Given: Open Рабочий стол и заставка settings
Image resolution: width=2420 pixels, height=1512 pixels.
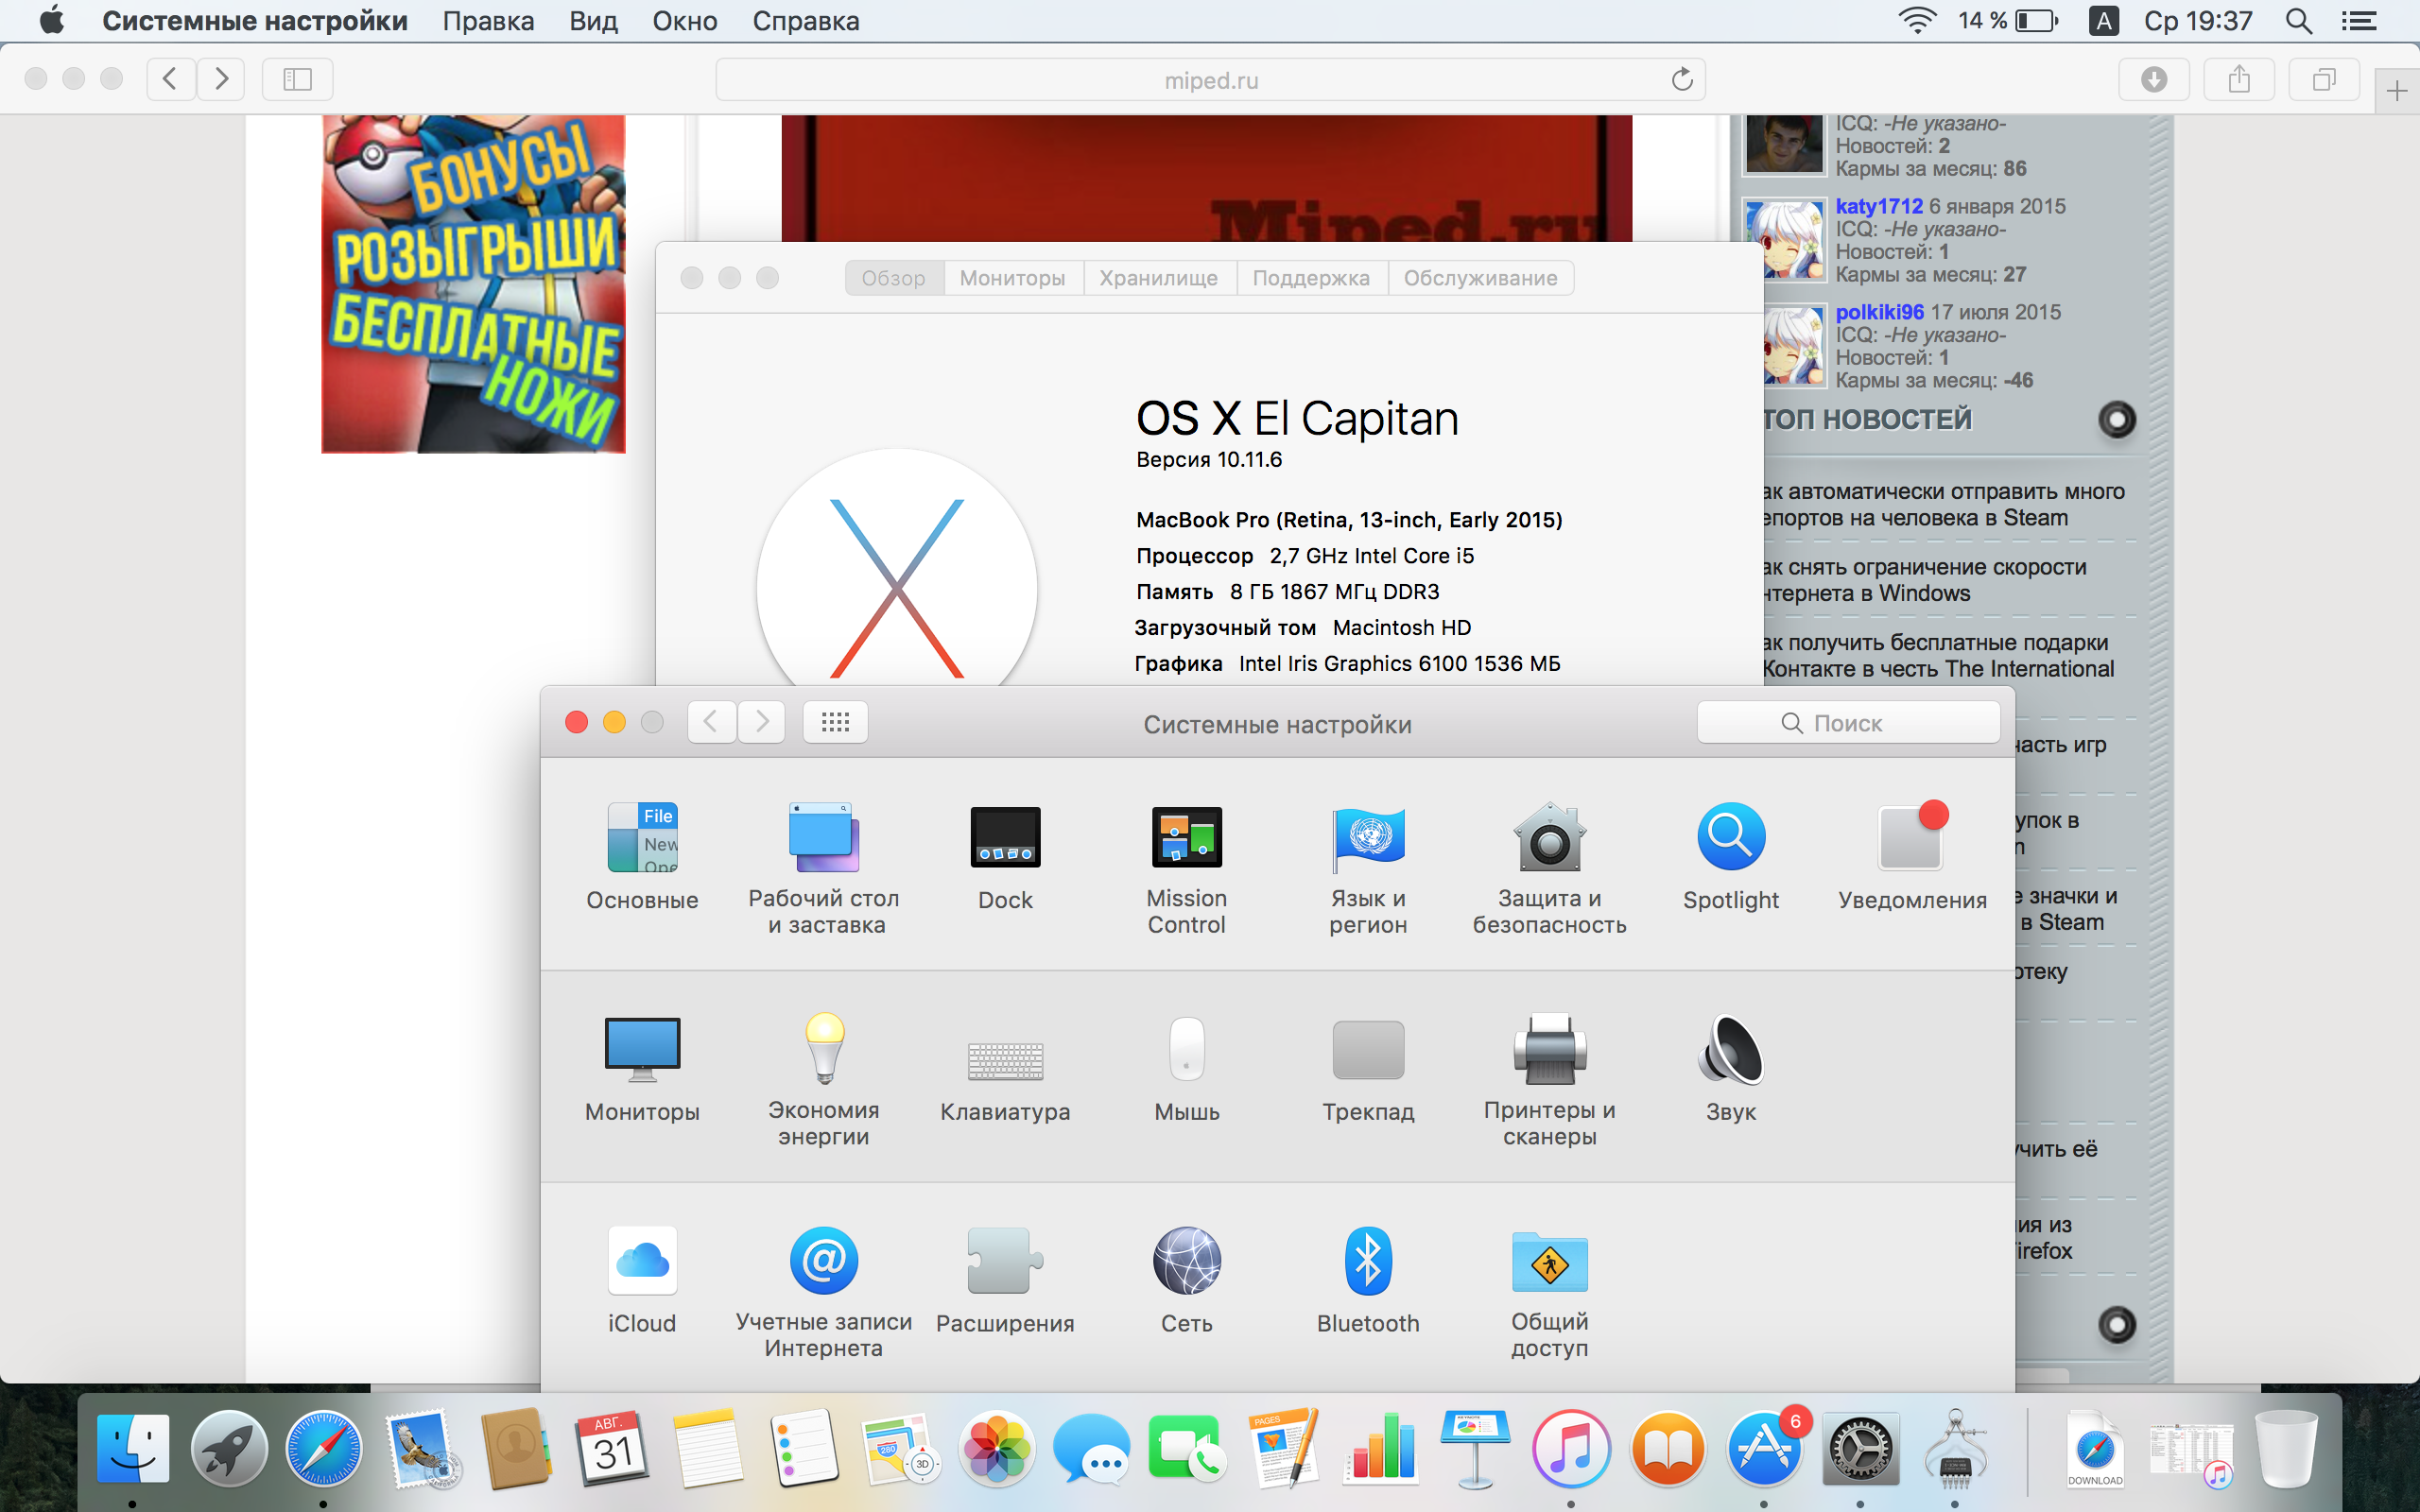Looking at the screenshot, I should tap(824, 868).
